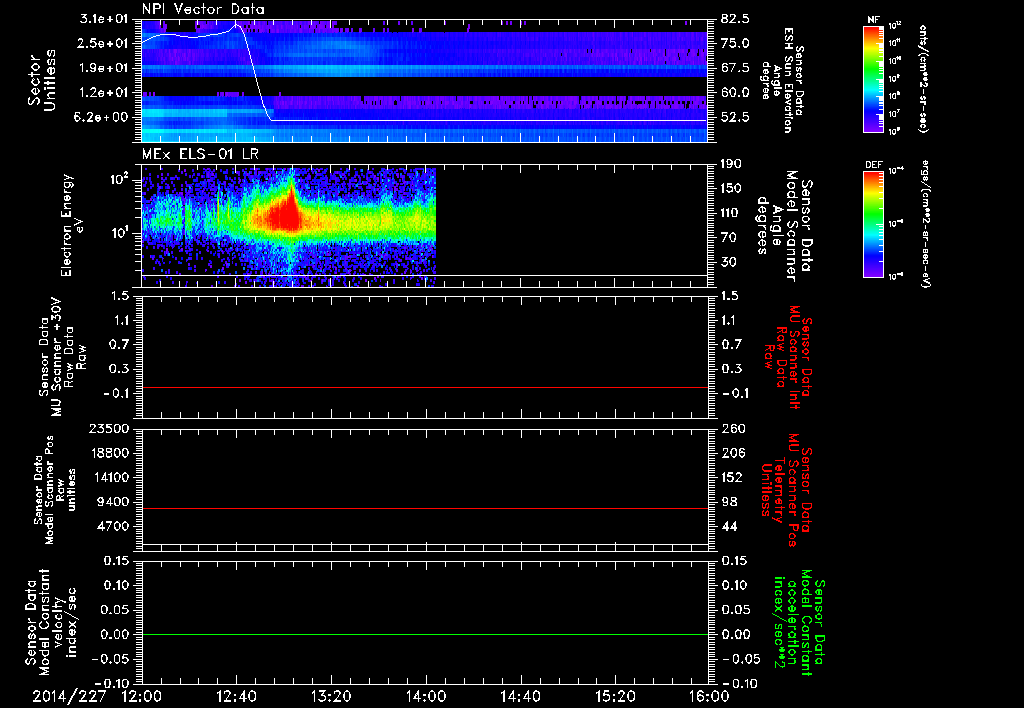The height and width of the screenshot is (708, 1024).
Task: Click the '14100' scanner position tick
Action: coord(111,477)
